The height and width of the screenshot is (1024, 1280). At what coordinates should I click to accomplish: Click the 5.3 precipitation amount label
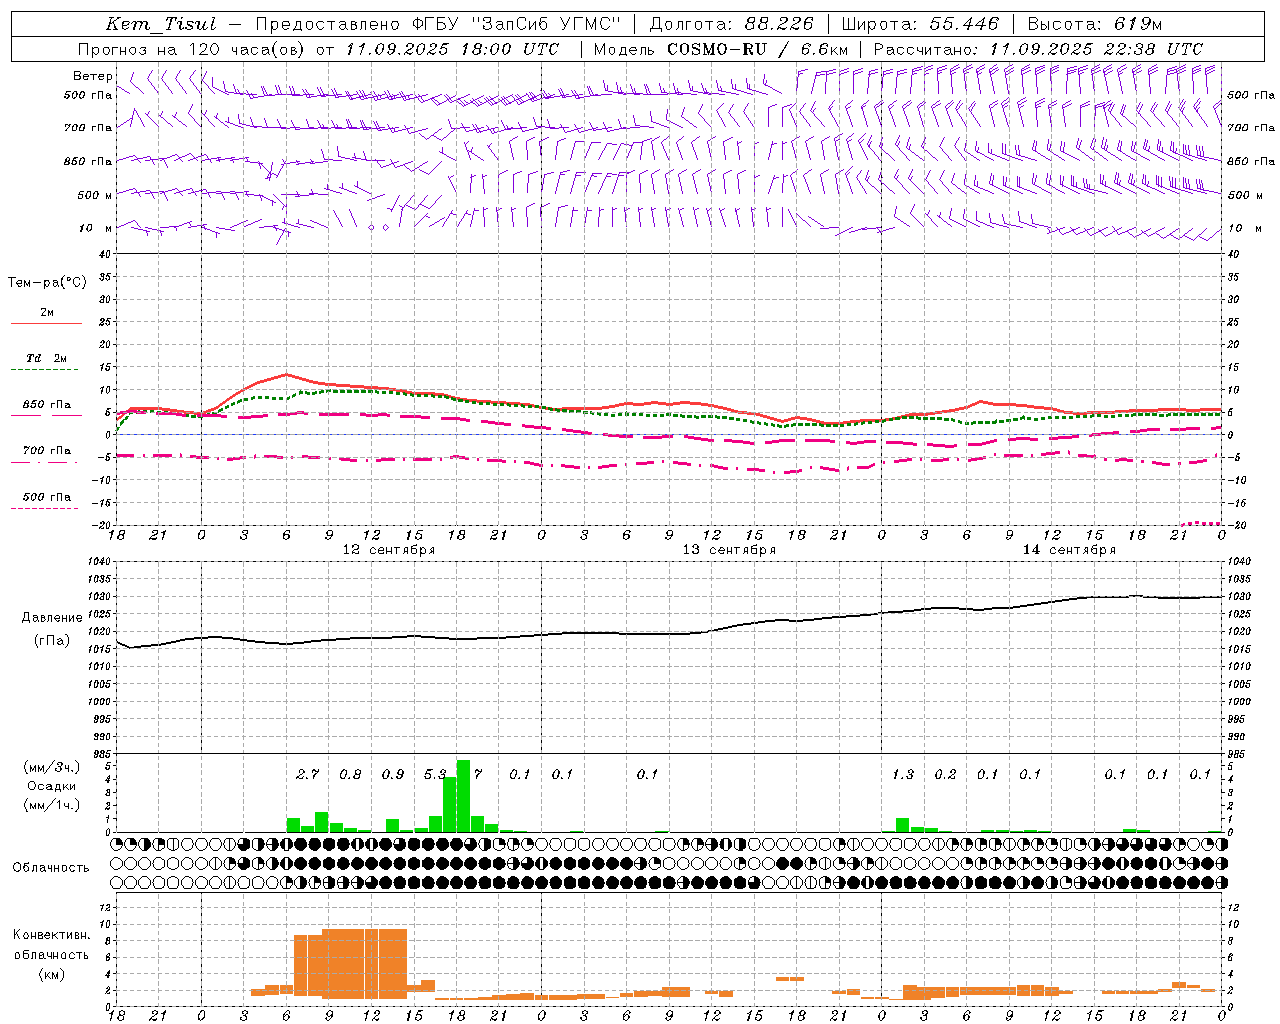435,774
